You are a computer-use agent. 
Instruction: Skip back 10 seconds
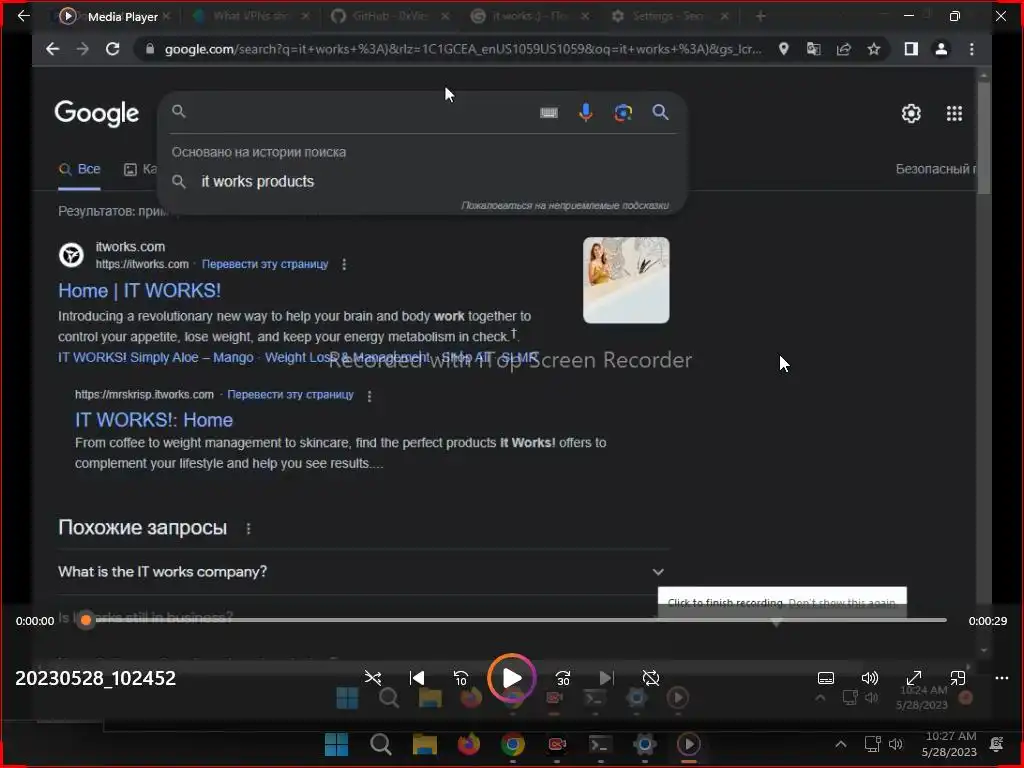pyautogui.click(x=460, y=678)
